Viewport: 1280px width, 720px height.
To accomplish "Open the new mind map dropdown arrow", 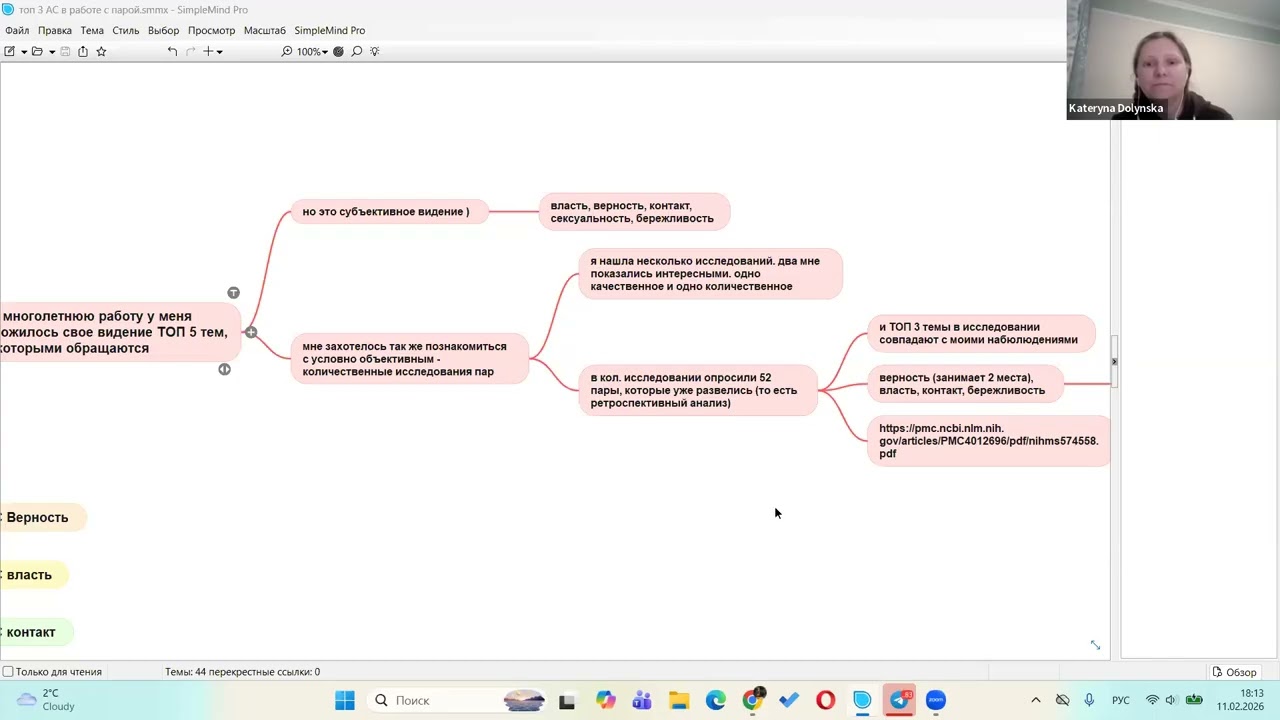I will point(23,52).
